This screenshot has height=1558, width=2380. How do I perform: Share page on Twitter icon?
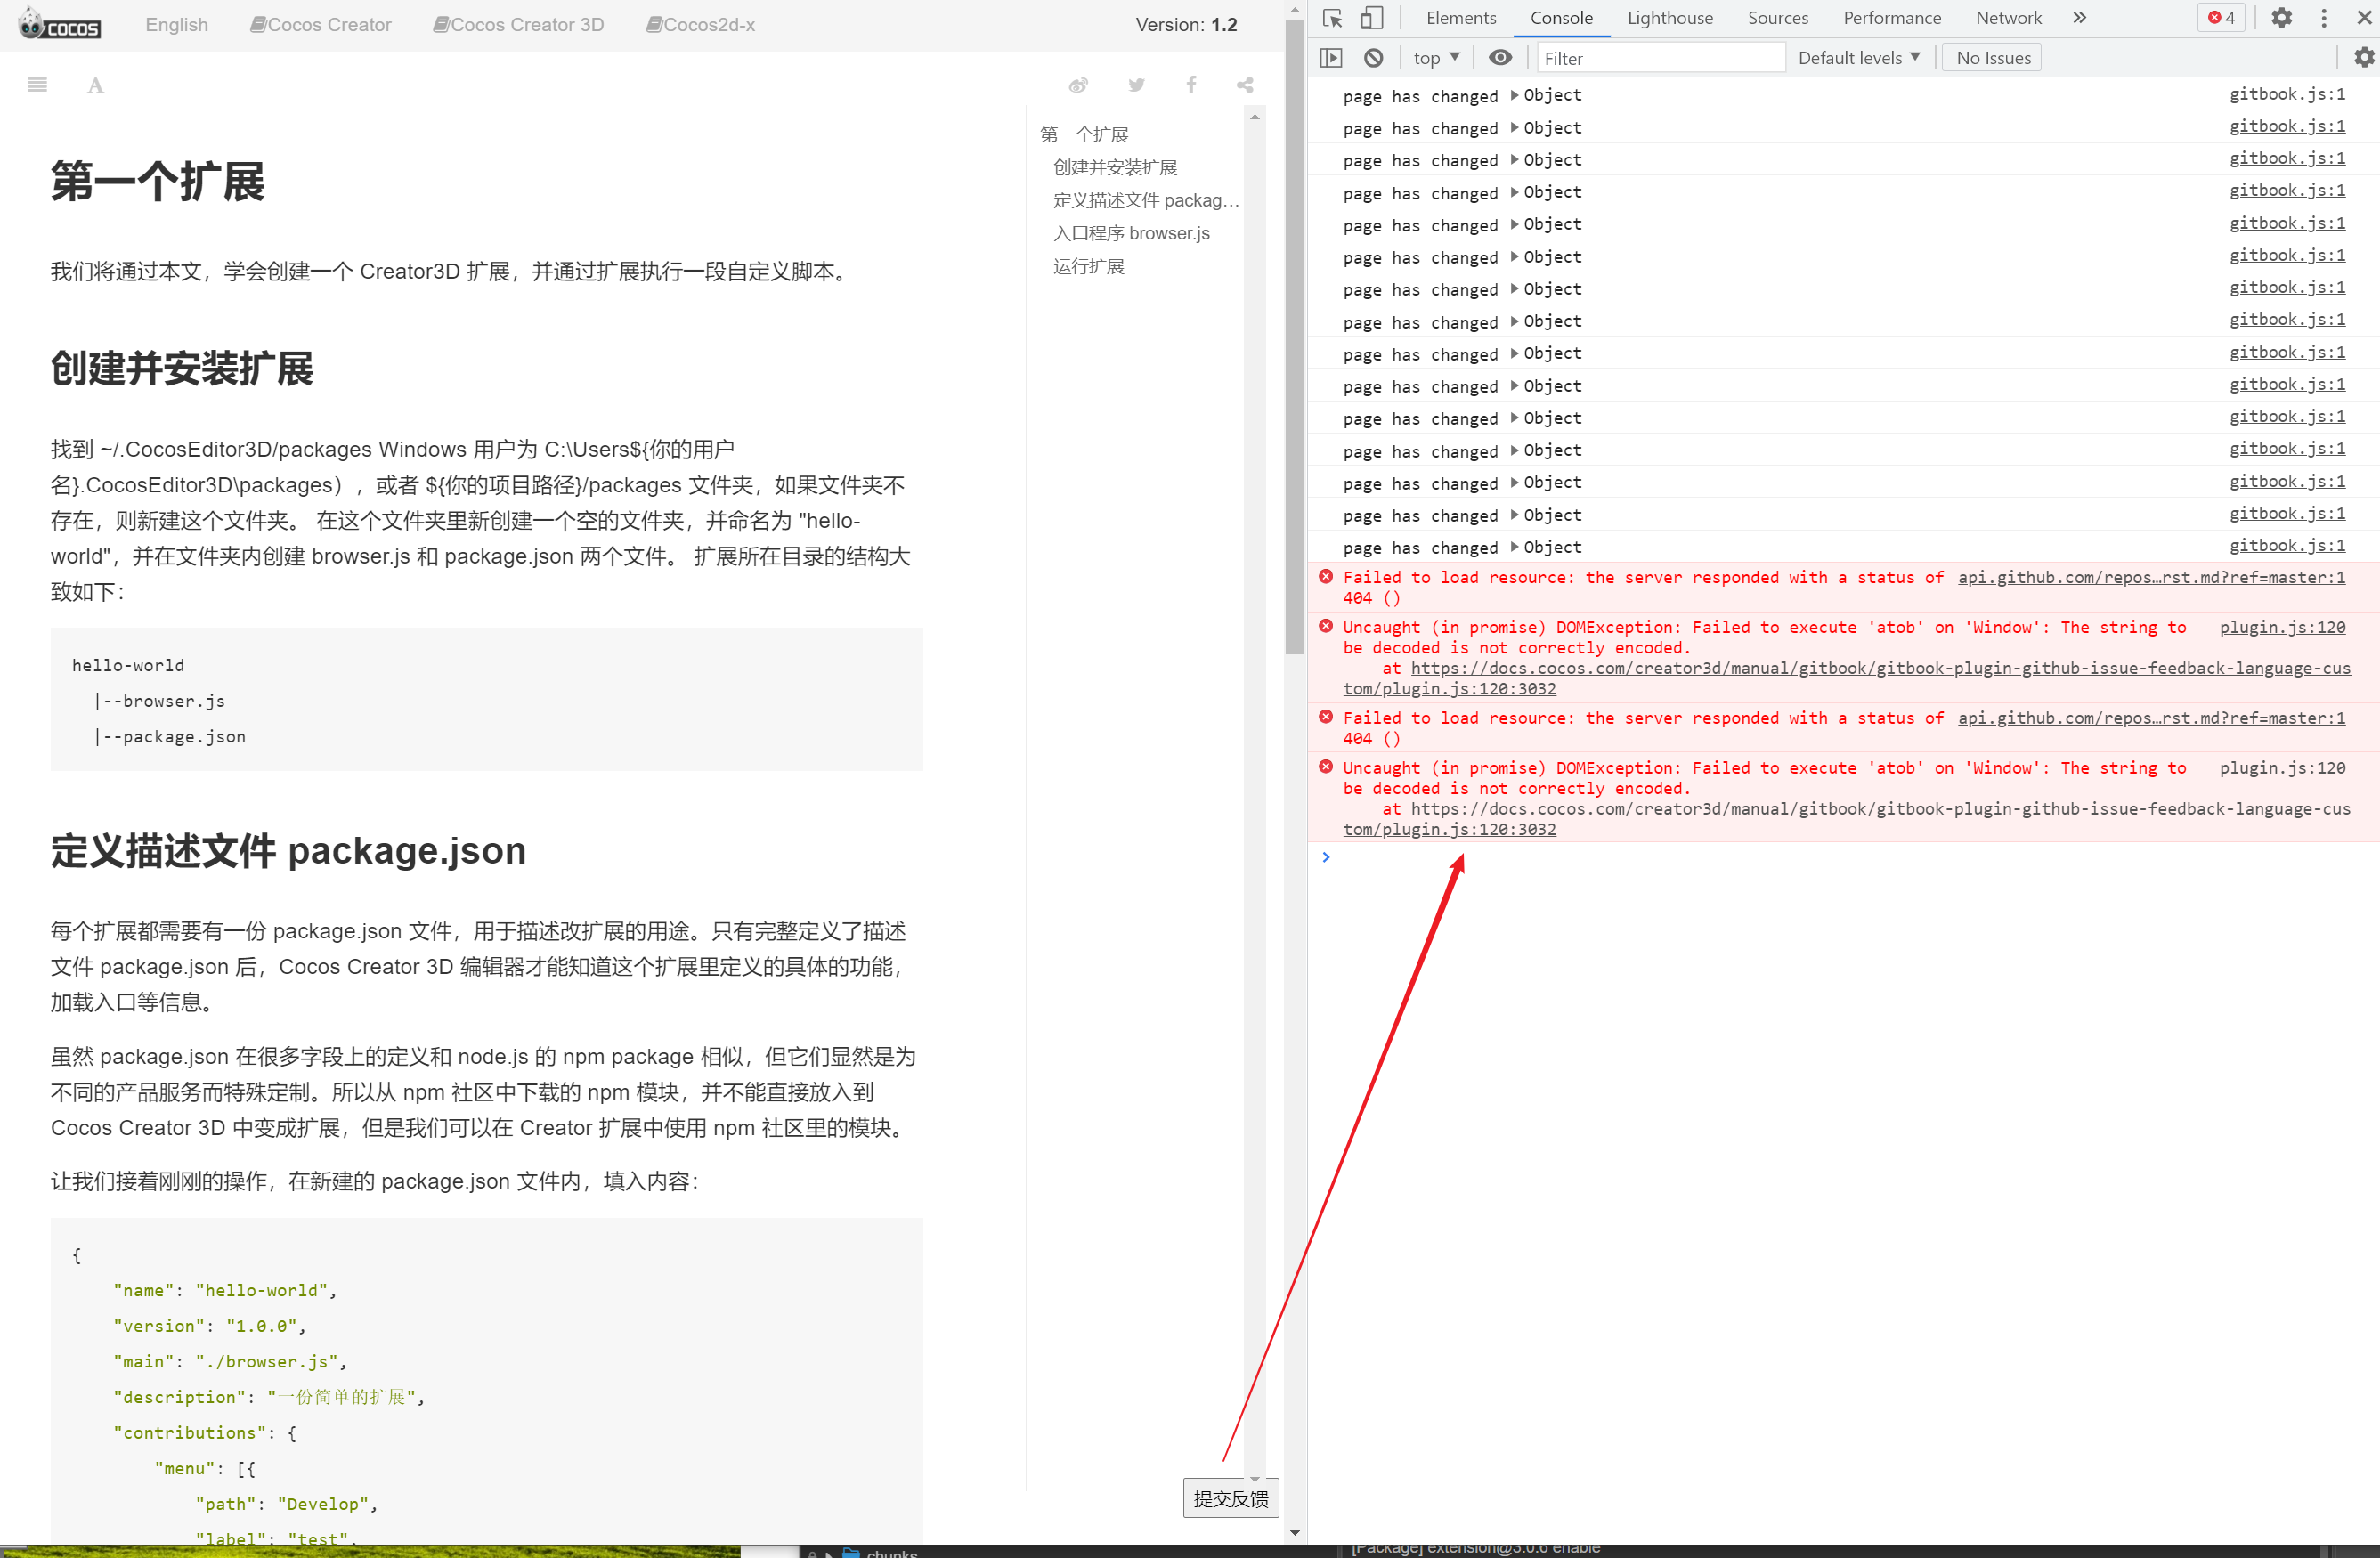pos(1136,85)
